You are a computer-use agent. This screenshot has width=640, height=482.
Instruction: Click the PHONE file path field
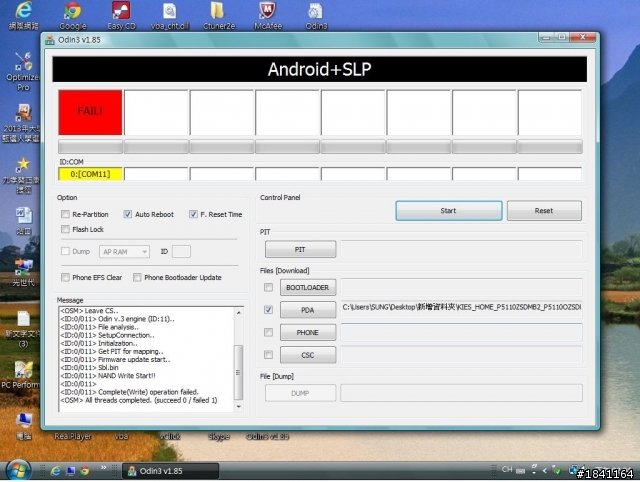461,333
